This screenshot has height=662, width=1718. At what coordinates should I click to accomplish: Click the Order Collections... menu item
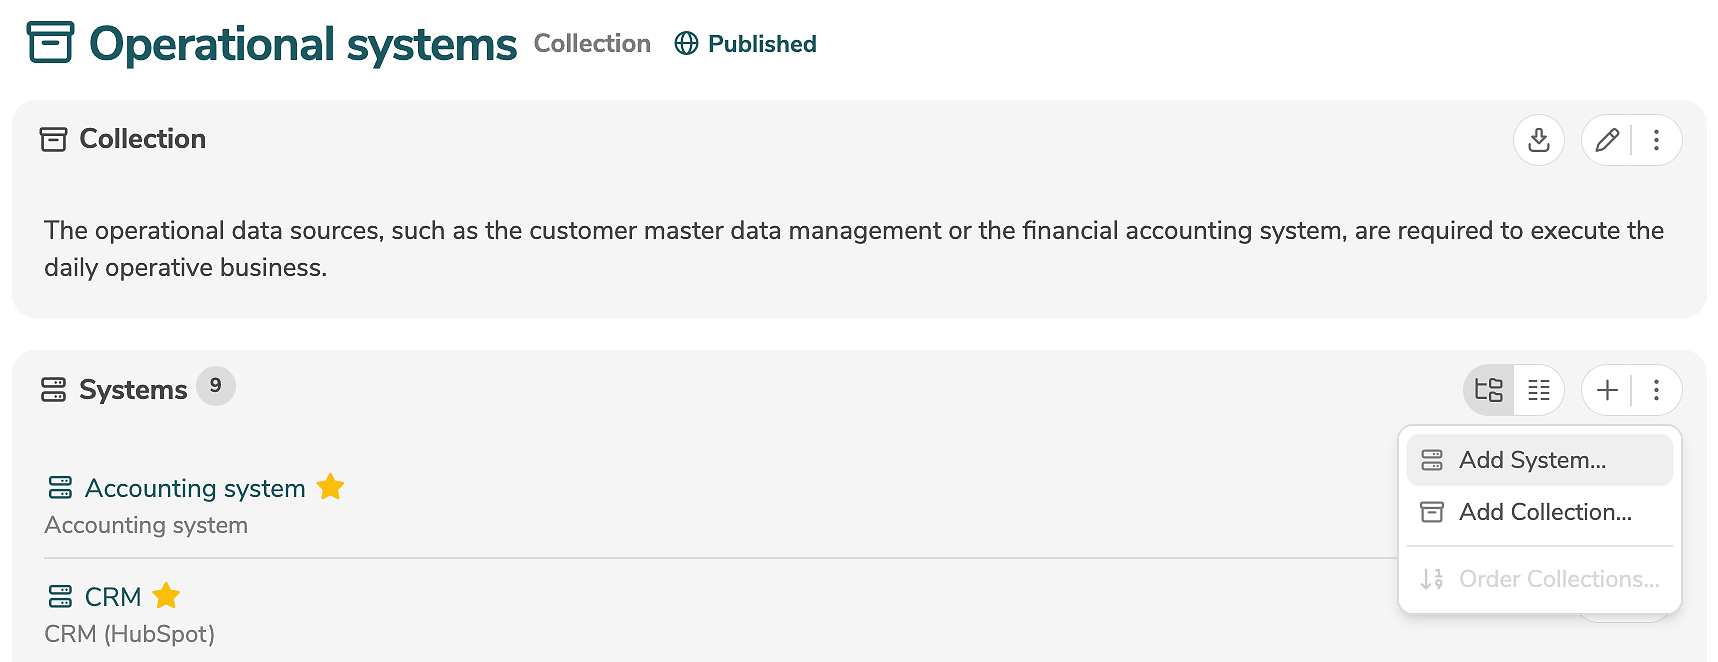[1558, 579]
